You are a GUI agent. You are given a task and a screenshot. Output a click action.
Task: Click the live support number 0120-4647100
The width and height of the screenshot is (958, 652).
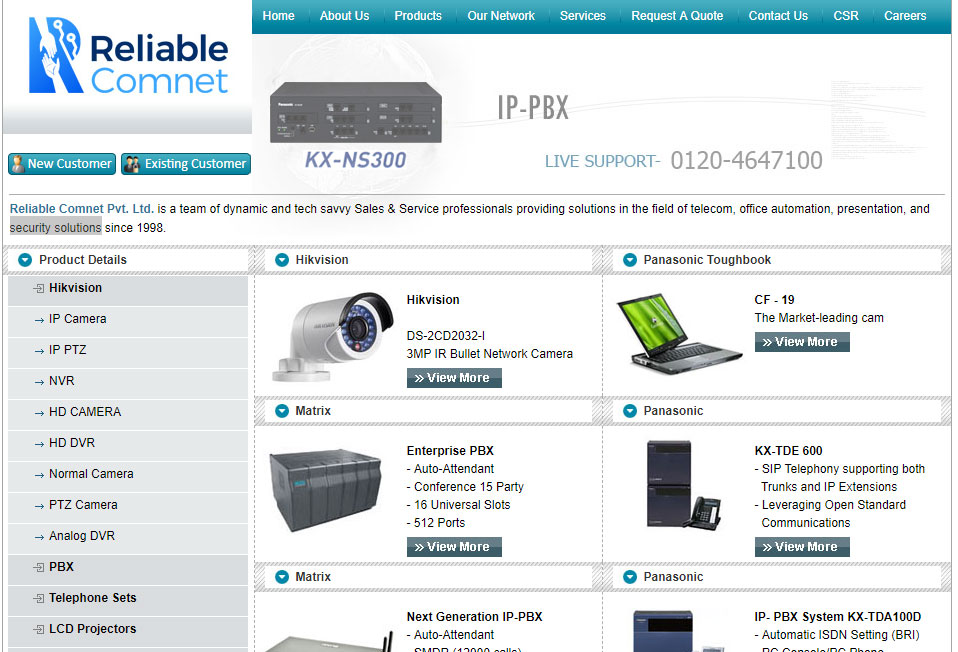[747, 161]
